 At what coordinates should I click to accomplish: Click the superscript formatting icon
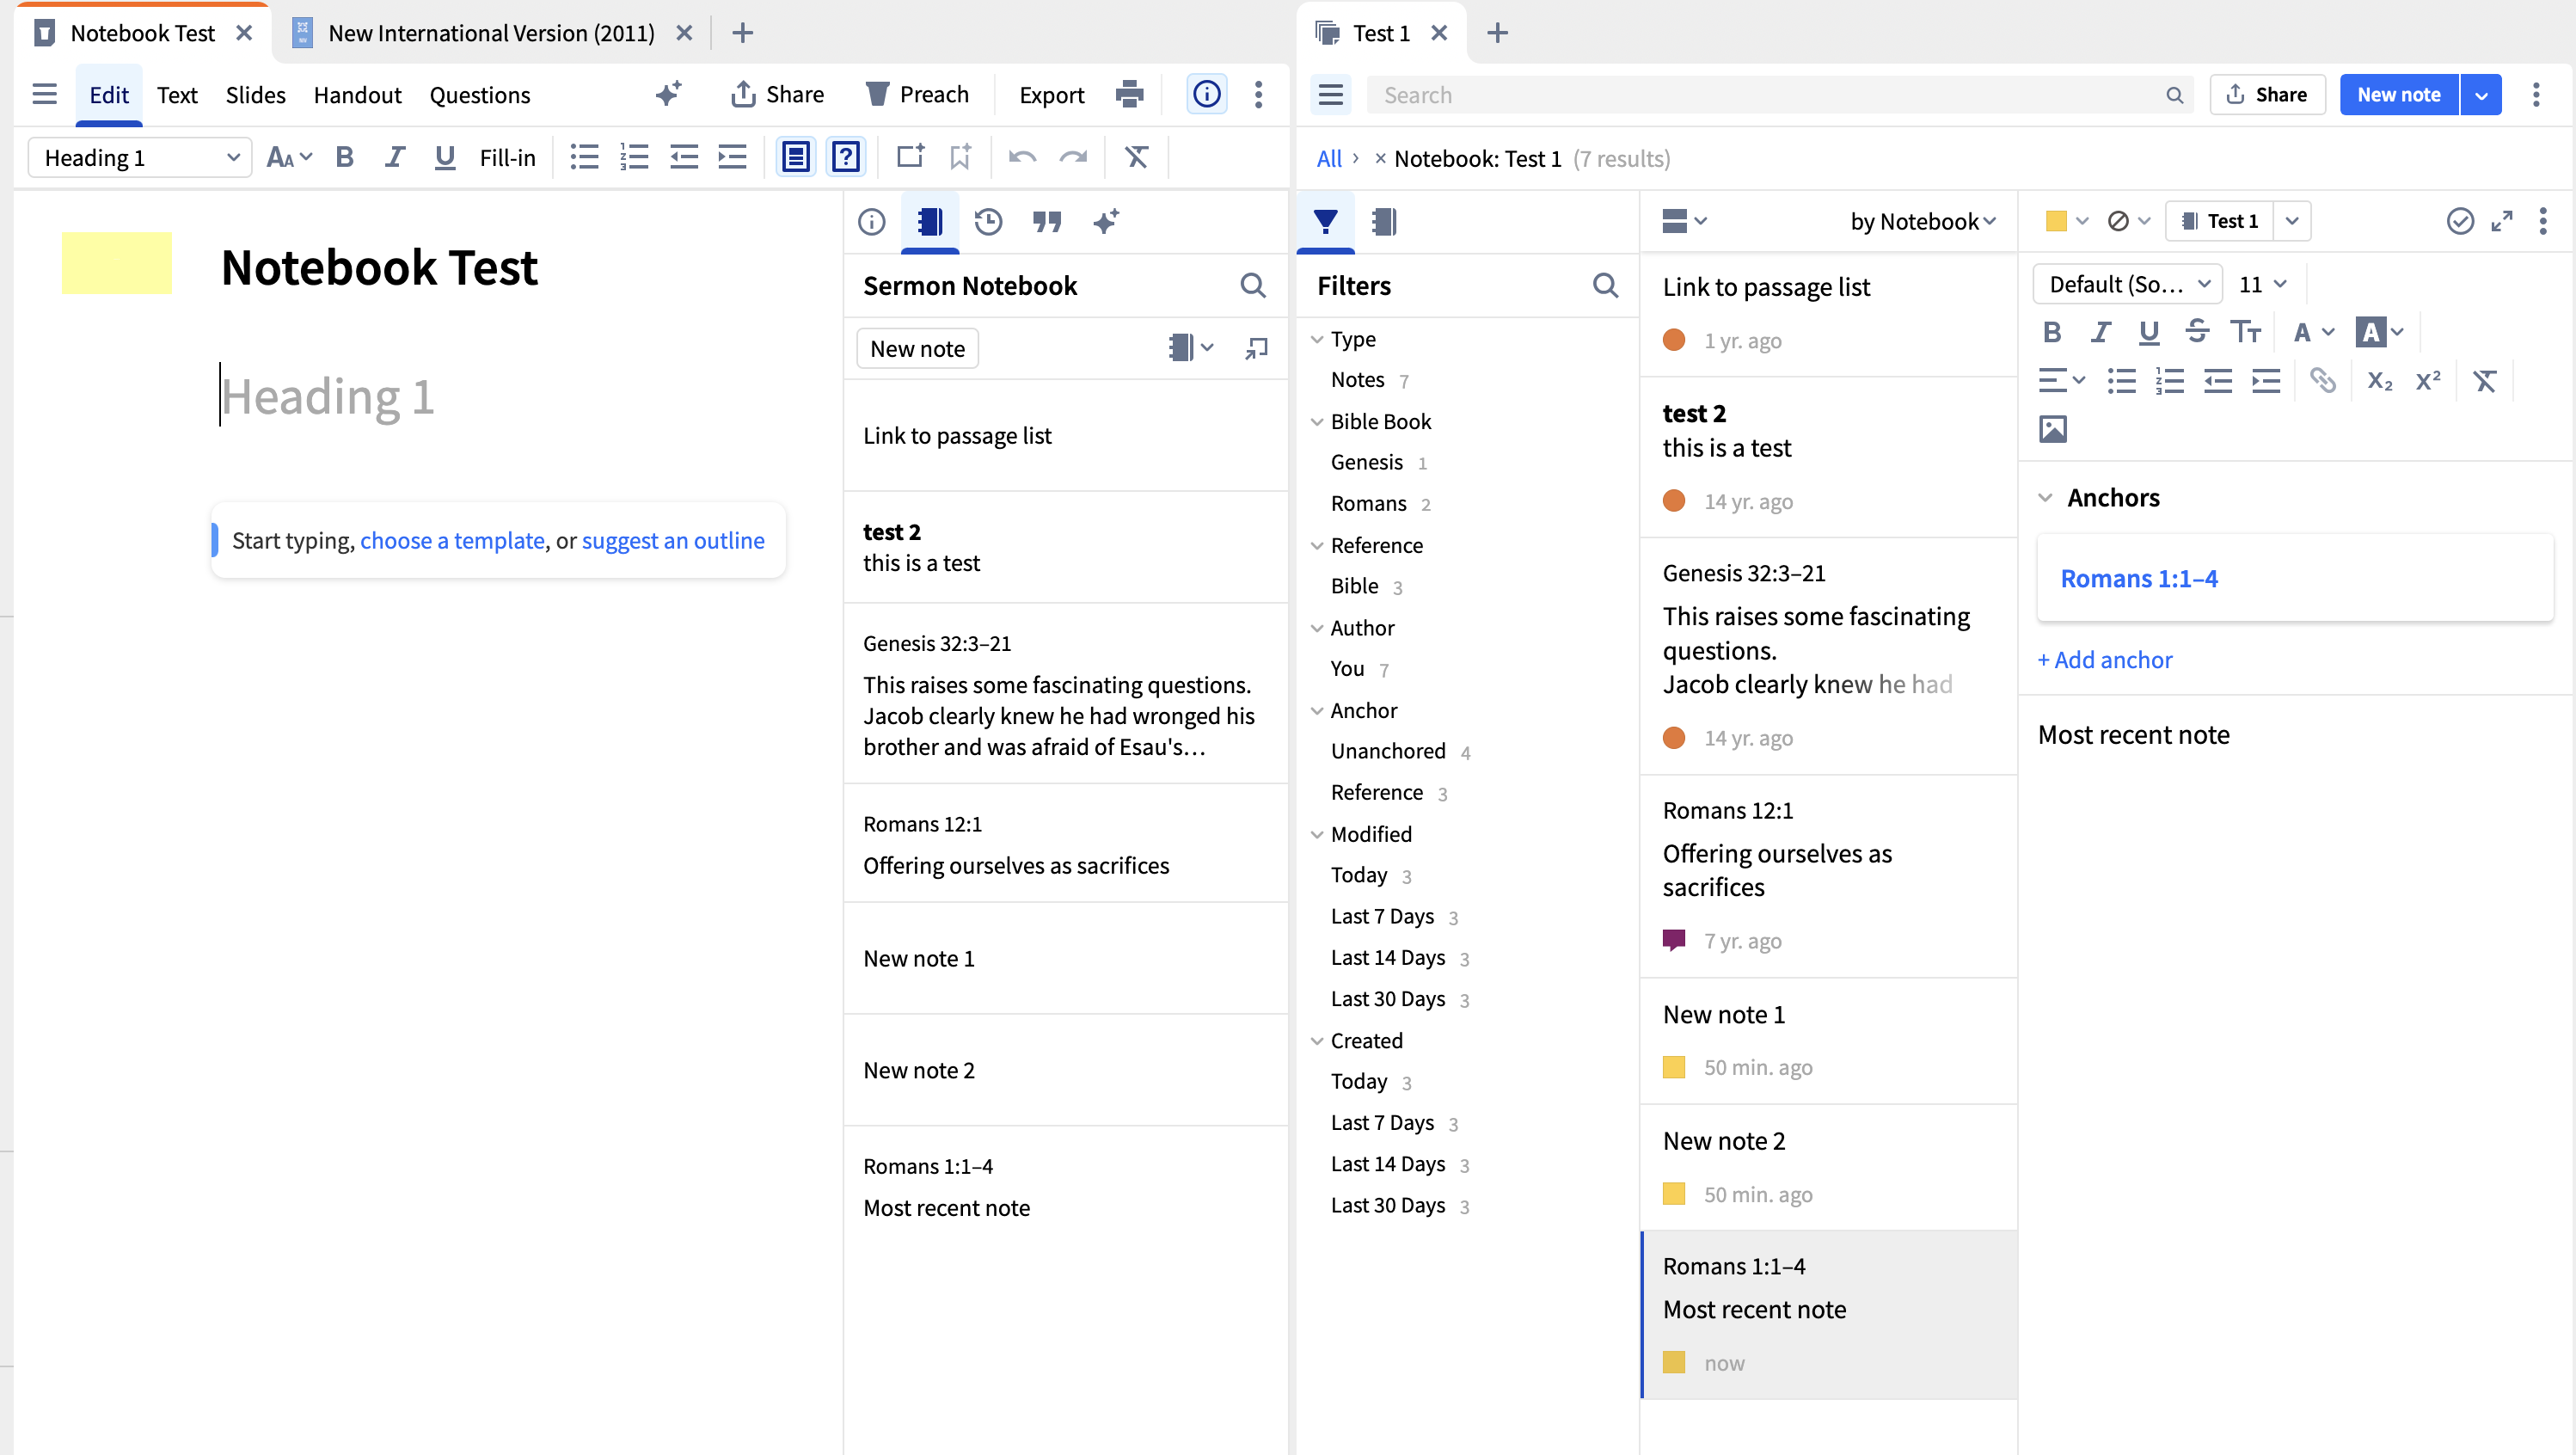[2428, 381]
